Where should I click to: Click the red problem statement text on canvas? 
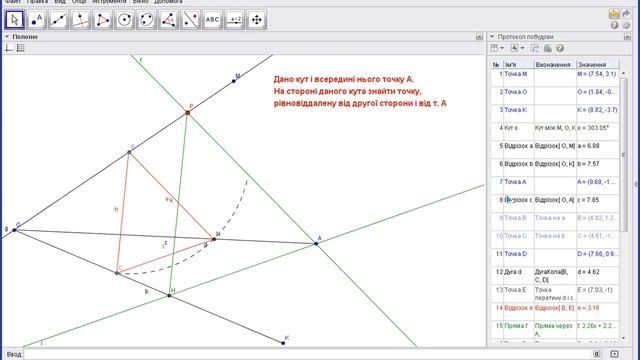point(360,91)
